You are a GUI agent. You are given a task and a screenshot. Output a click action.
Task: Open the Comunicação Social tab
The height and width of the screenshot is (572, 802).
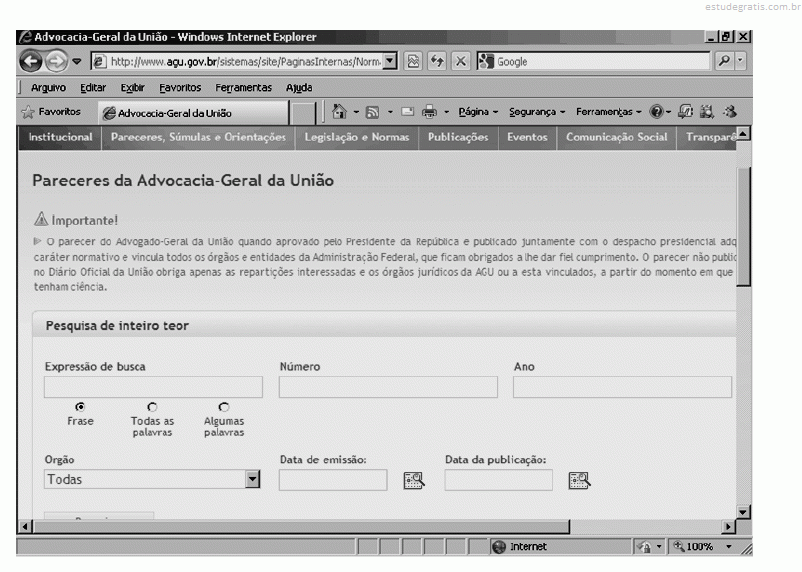coord(616,138)
